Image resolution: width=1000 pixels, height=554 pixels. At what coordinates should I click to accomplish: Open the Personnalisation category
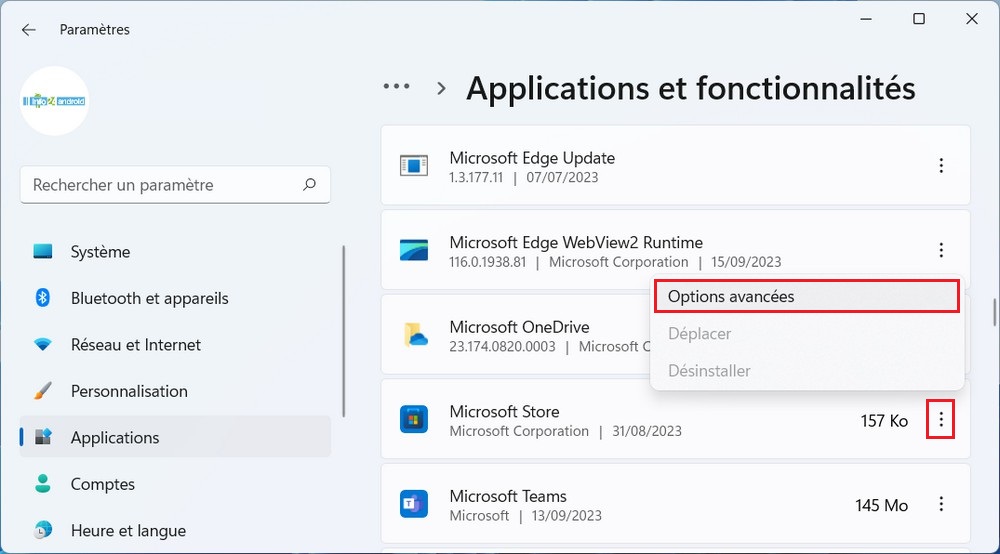click(x=175, y=391)
